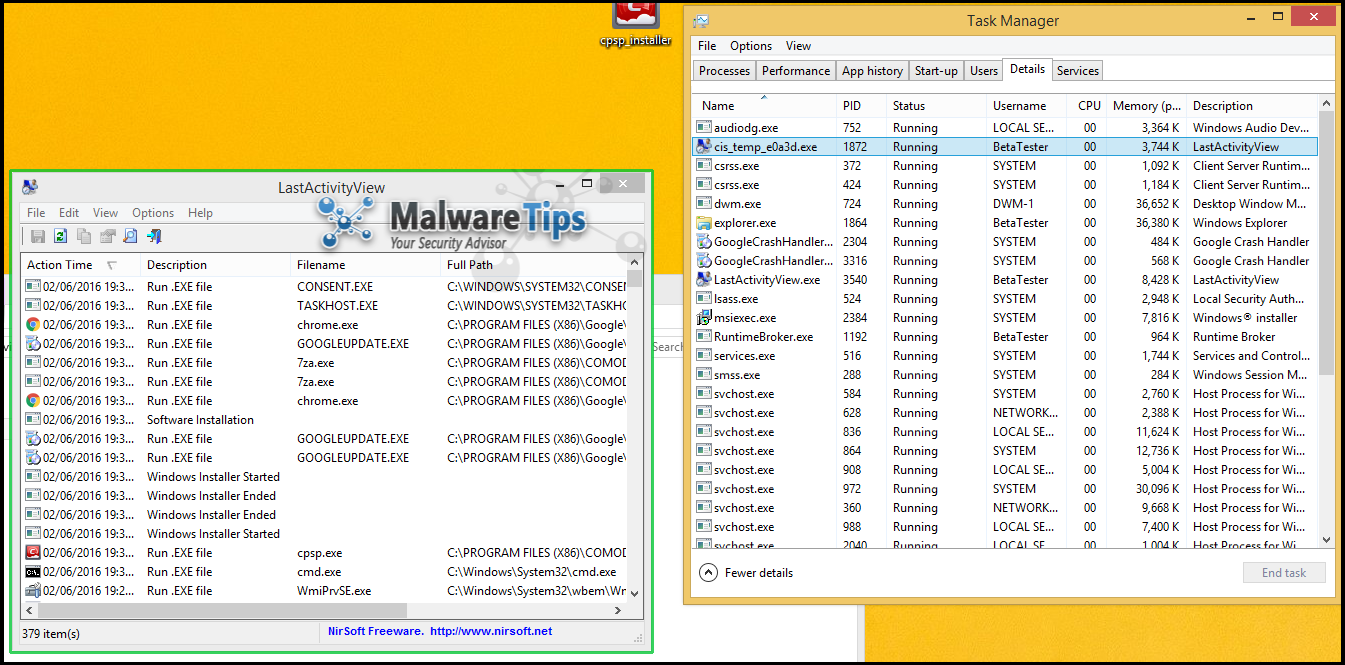This screenshot has height=665, width=1345.
Task: Switch to the Processes tab
Action: [x=724, y=71]
